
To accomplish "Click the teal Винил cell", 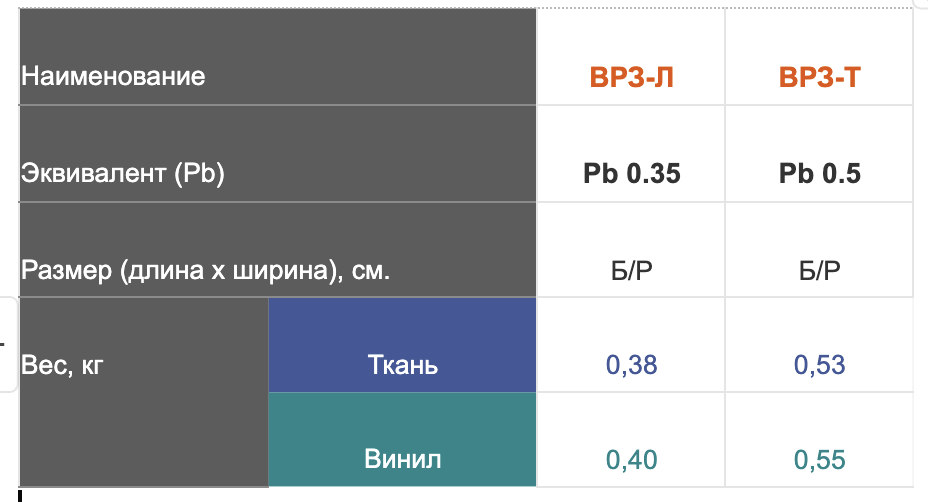I will point(403,460).
